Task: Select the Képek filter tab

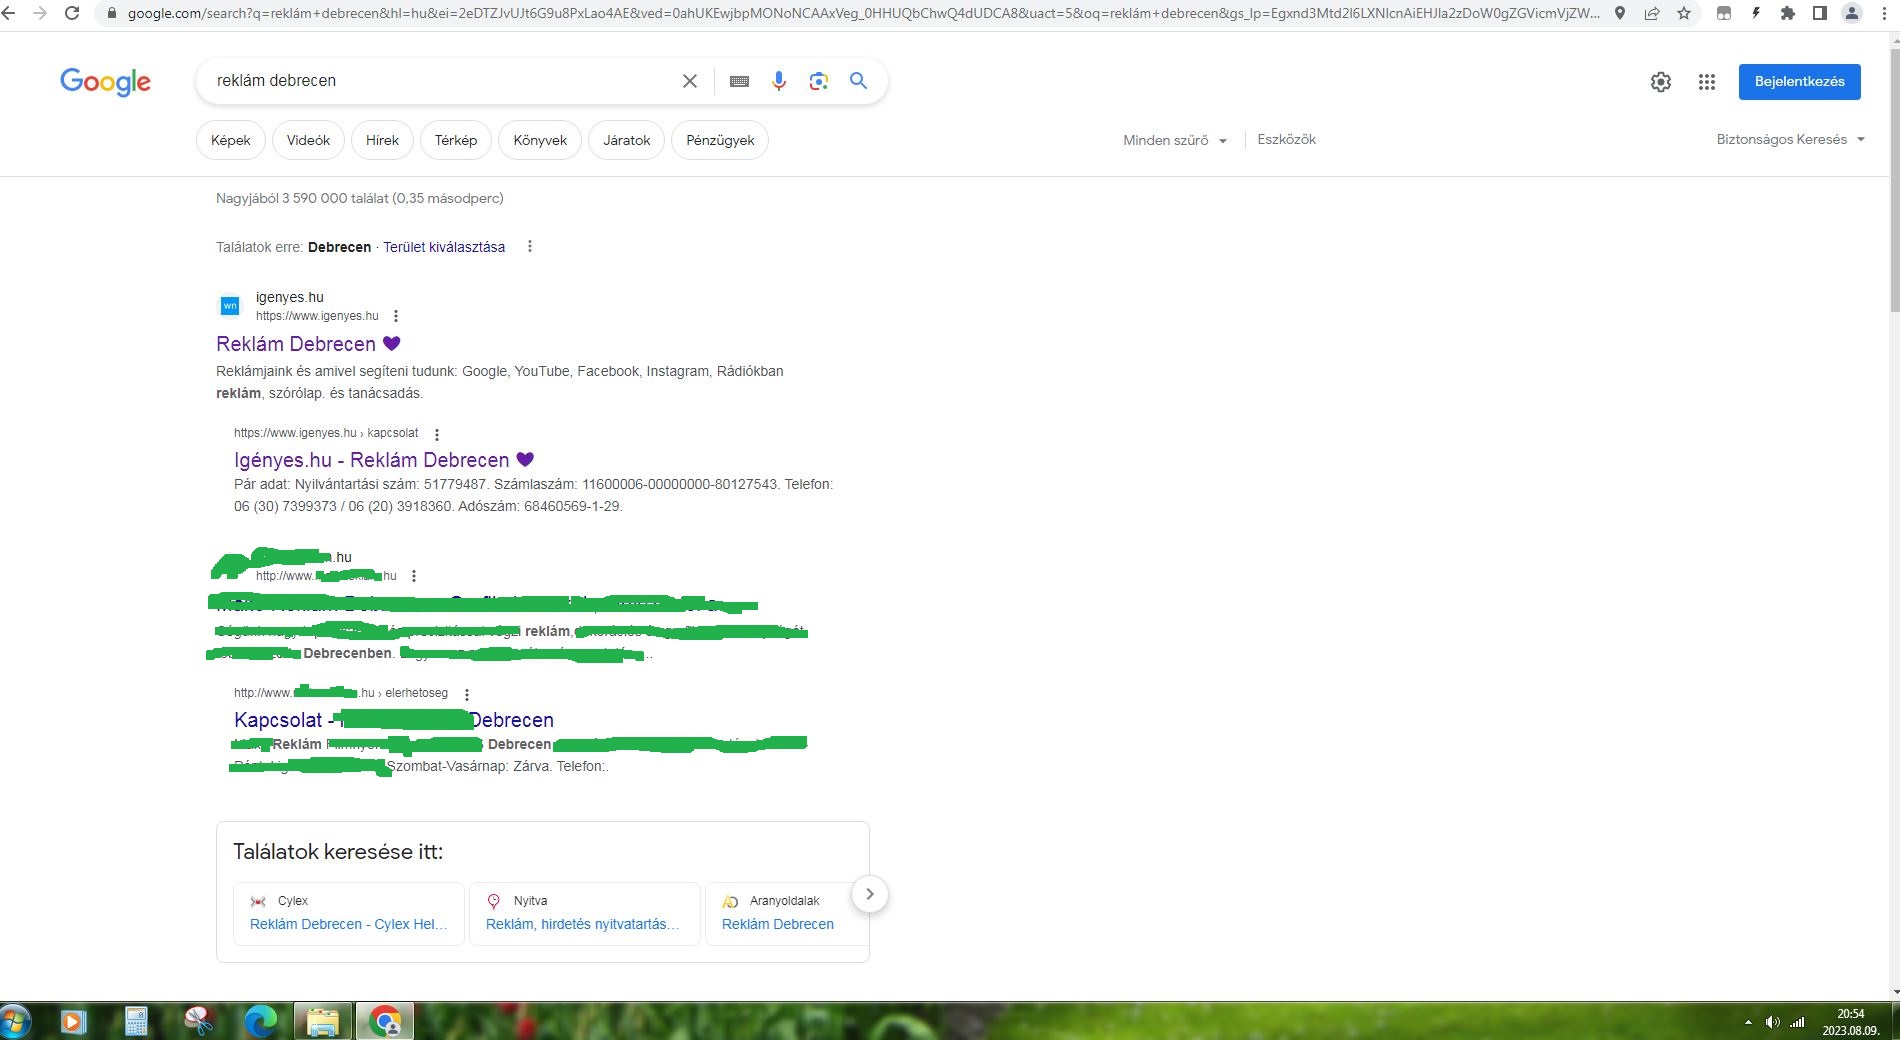Action: point(231,140)
